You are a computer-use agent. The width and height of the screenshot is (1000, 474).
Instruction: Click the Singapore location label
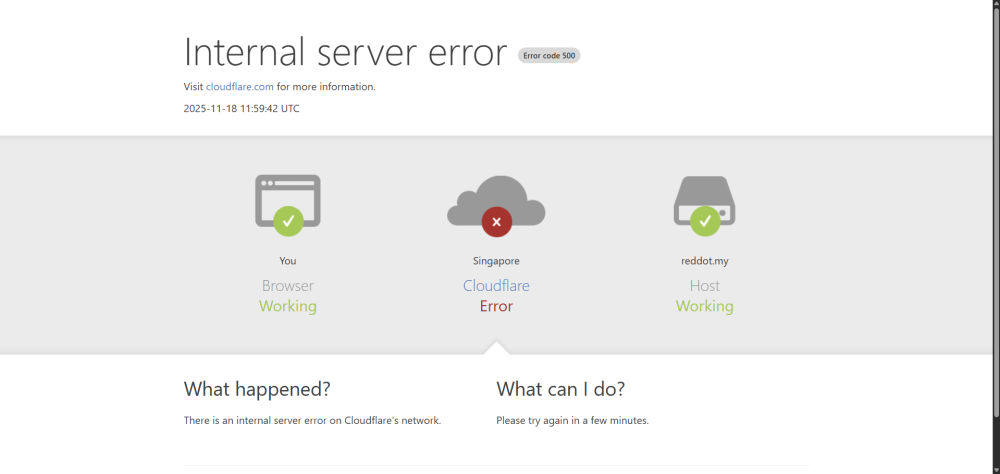tap(496, 261)
